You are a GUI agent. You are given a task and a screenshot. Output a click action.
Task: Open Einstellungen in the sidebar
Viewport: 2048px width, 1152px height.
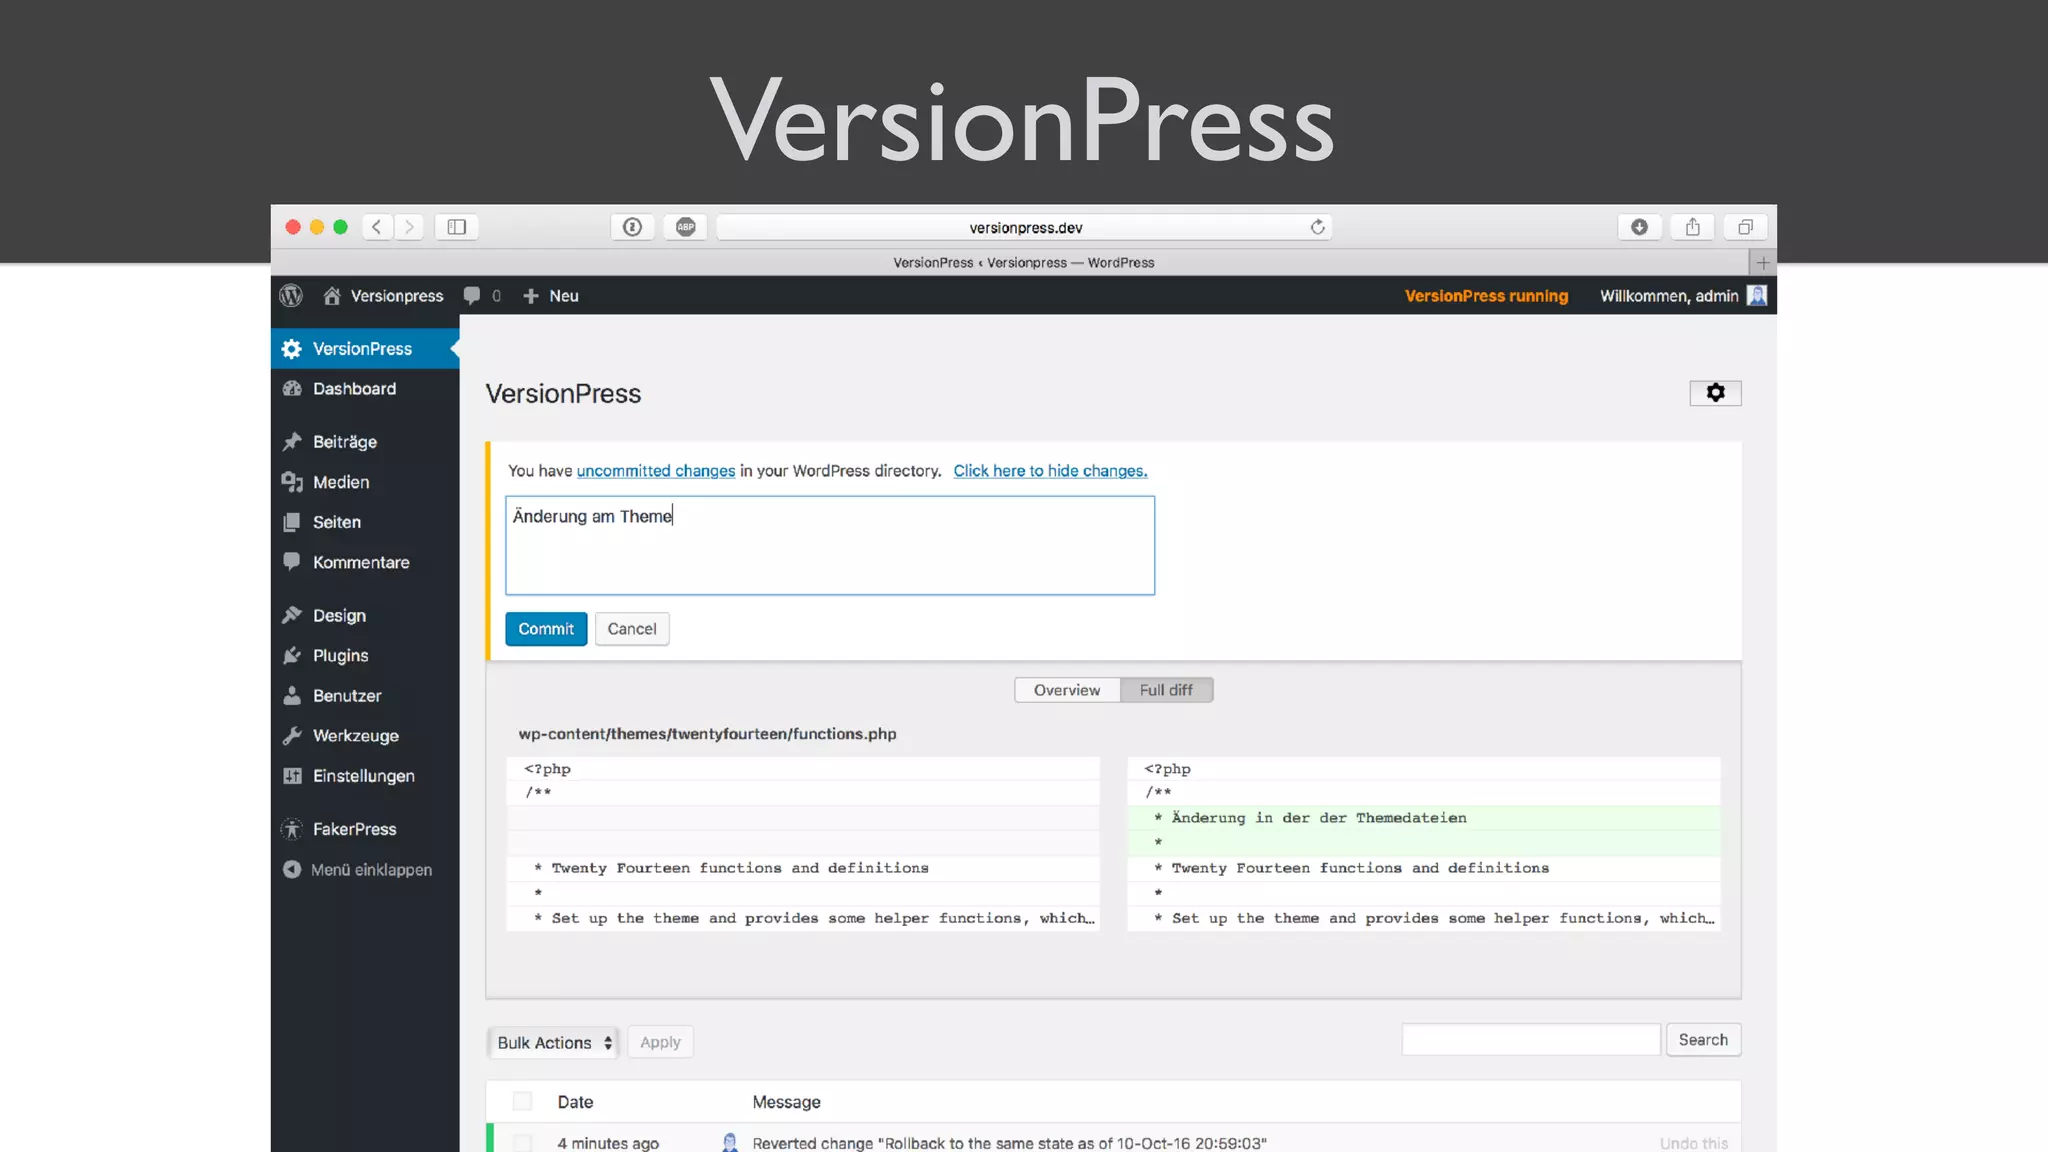364,776
